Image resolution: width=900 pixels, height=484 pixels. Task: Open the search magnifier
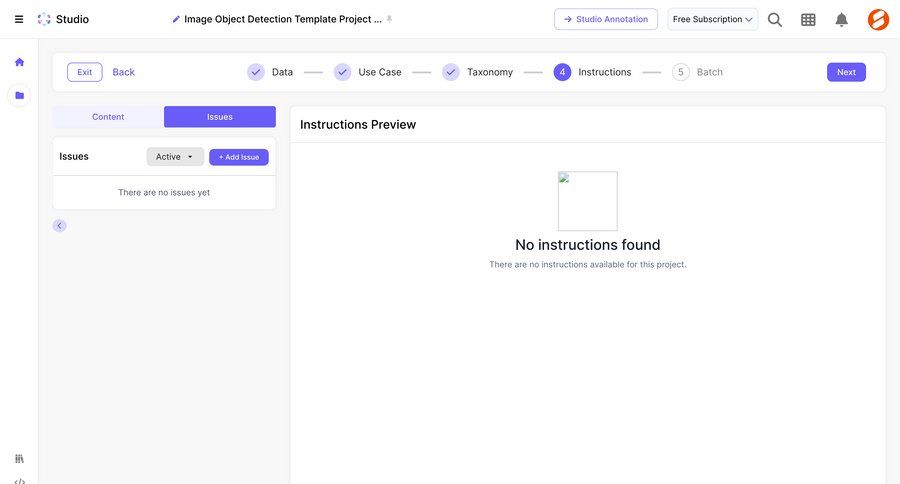click(x=775, y=20)
